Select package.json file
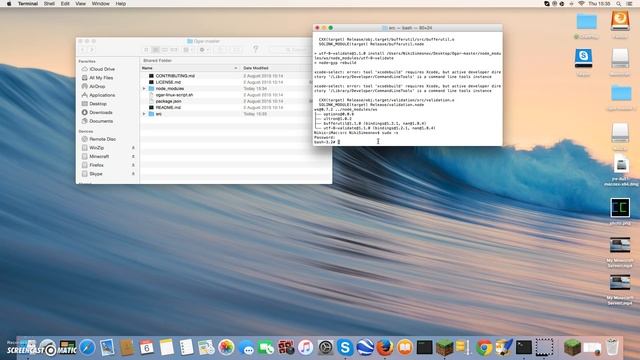This screenshot has width=640, height=360. [169, 101]
